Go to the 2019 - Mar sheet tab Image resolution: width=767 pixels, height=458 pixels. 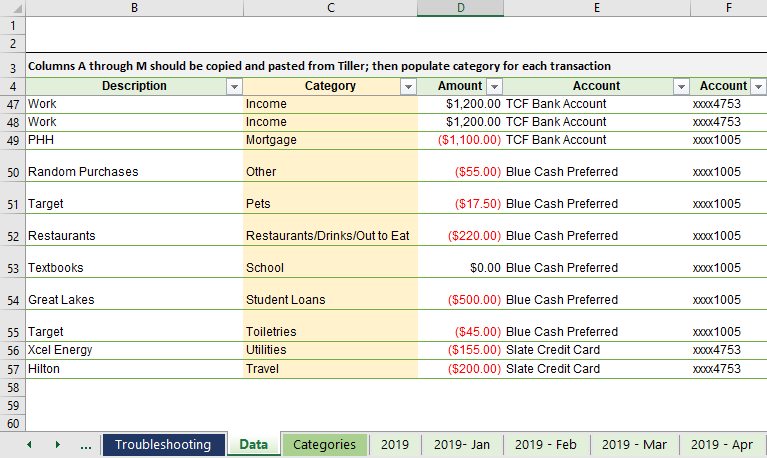pos(634,445)
